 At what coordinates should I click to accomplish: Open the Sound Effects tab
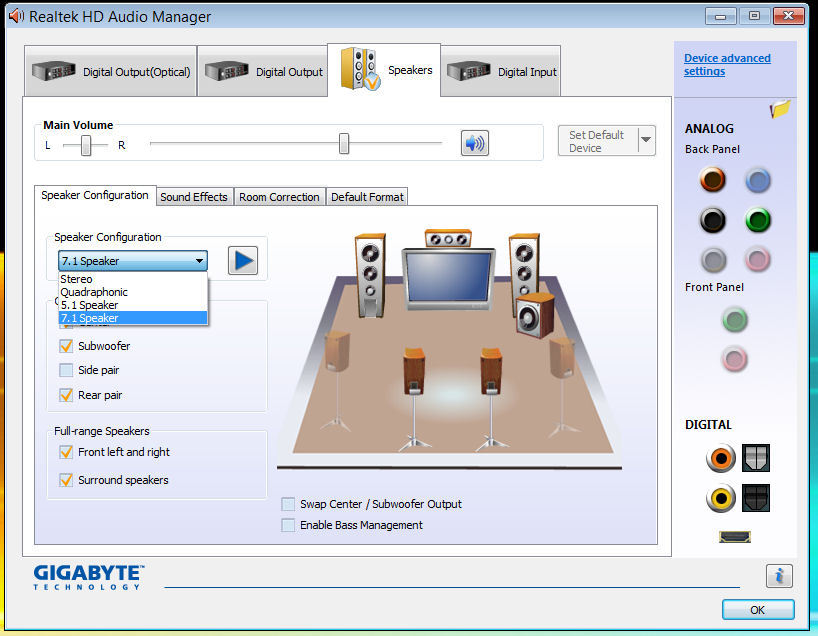tap(194, 197)
